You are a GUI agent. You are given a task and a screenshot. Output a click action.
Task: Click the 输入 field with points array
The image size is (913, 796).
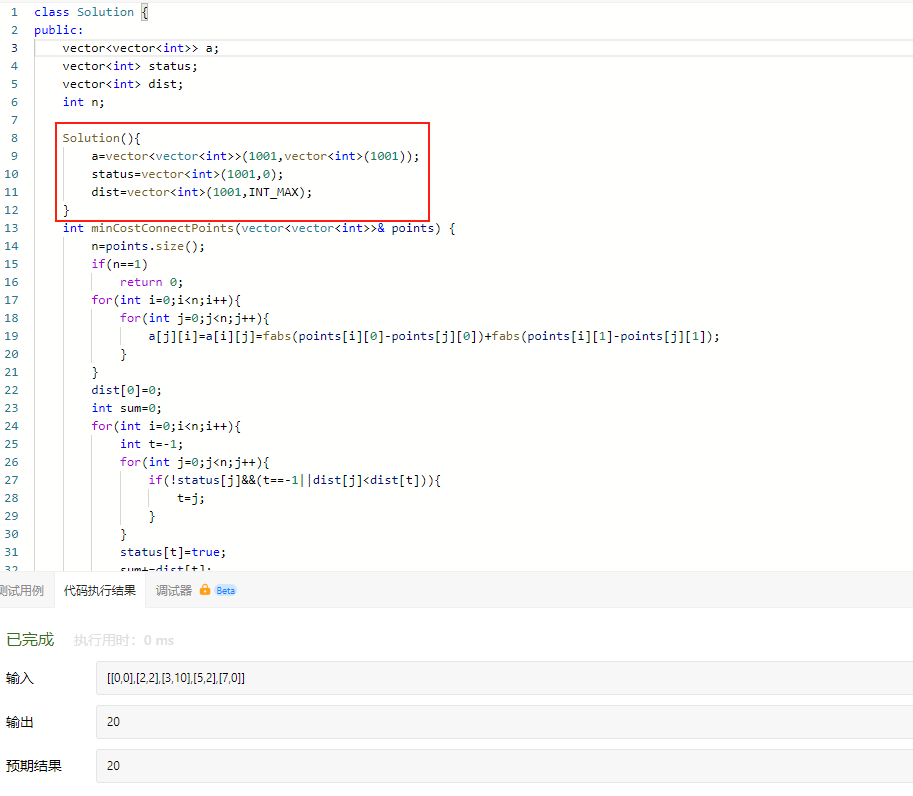tap(504, 678)
